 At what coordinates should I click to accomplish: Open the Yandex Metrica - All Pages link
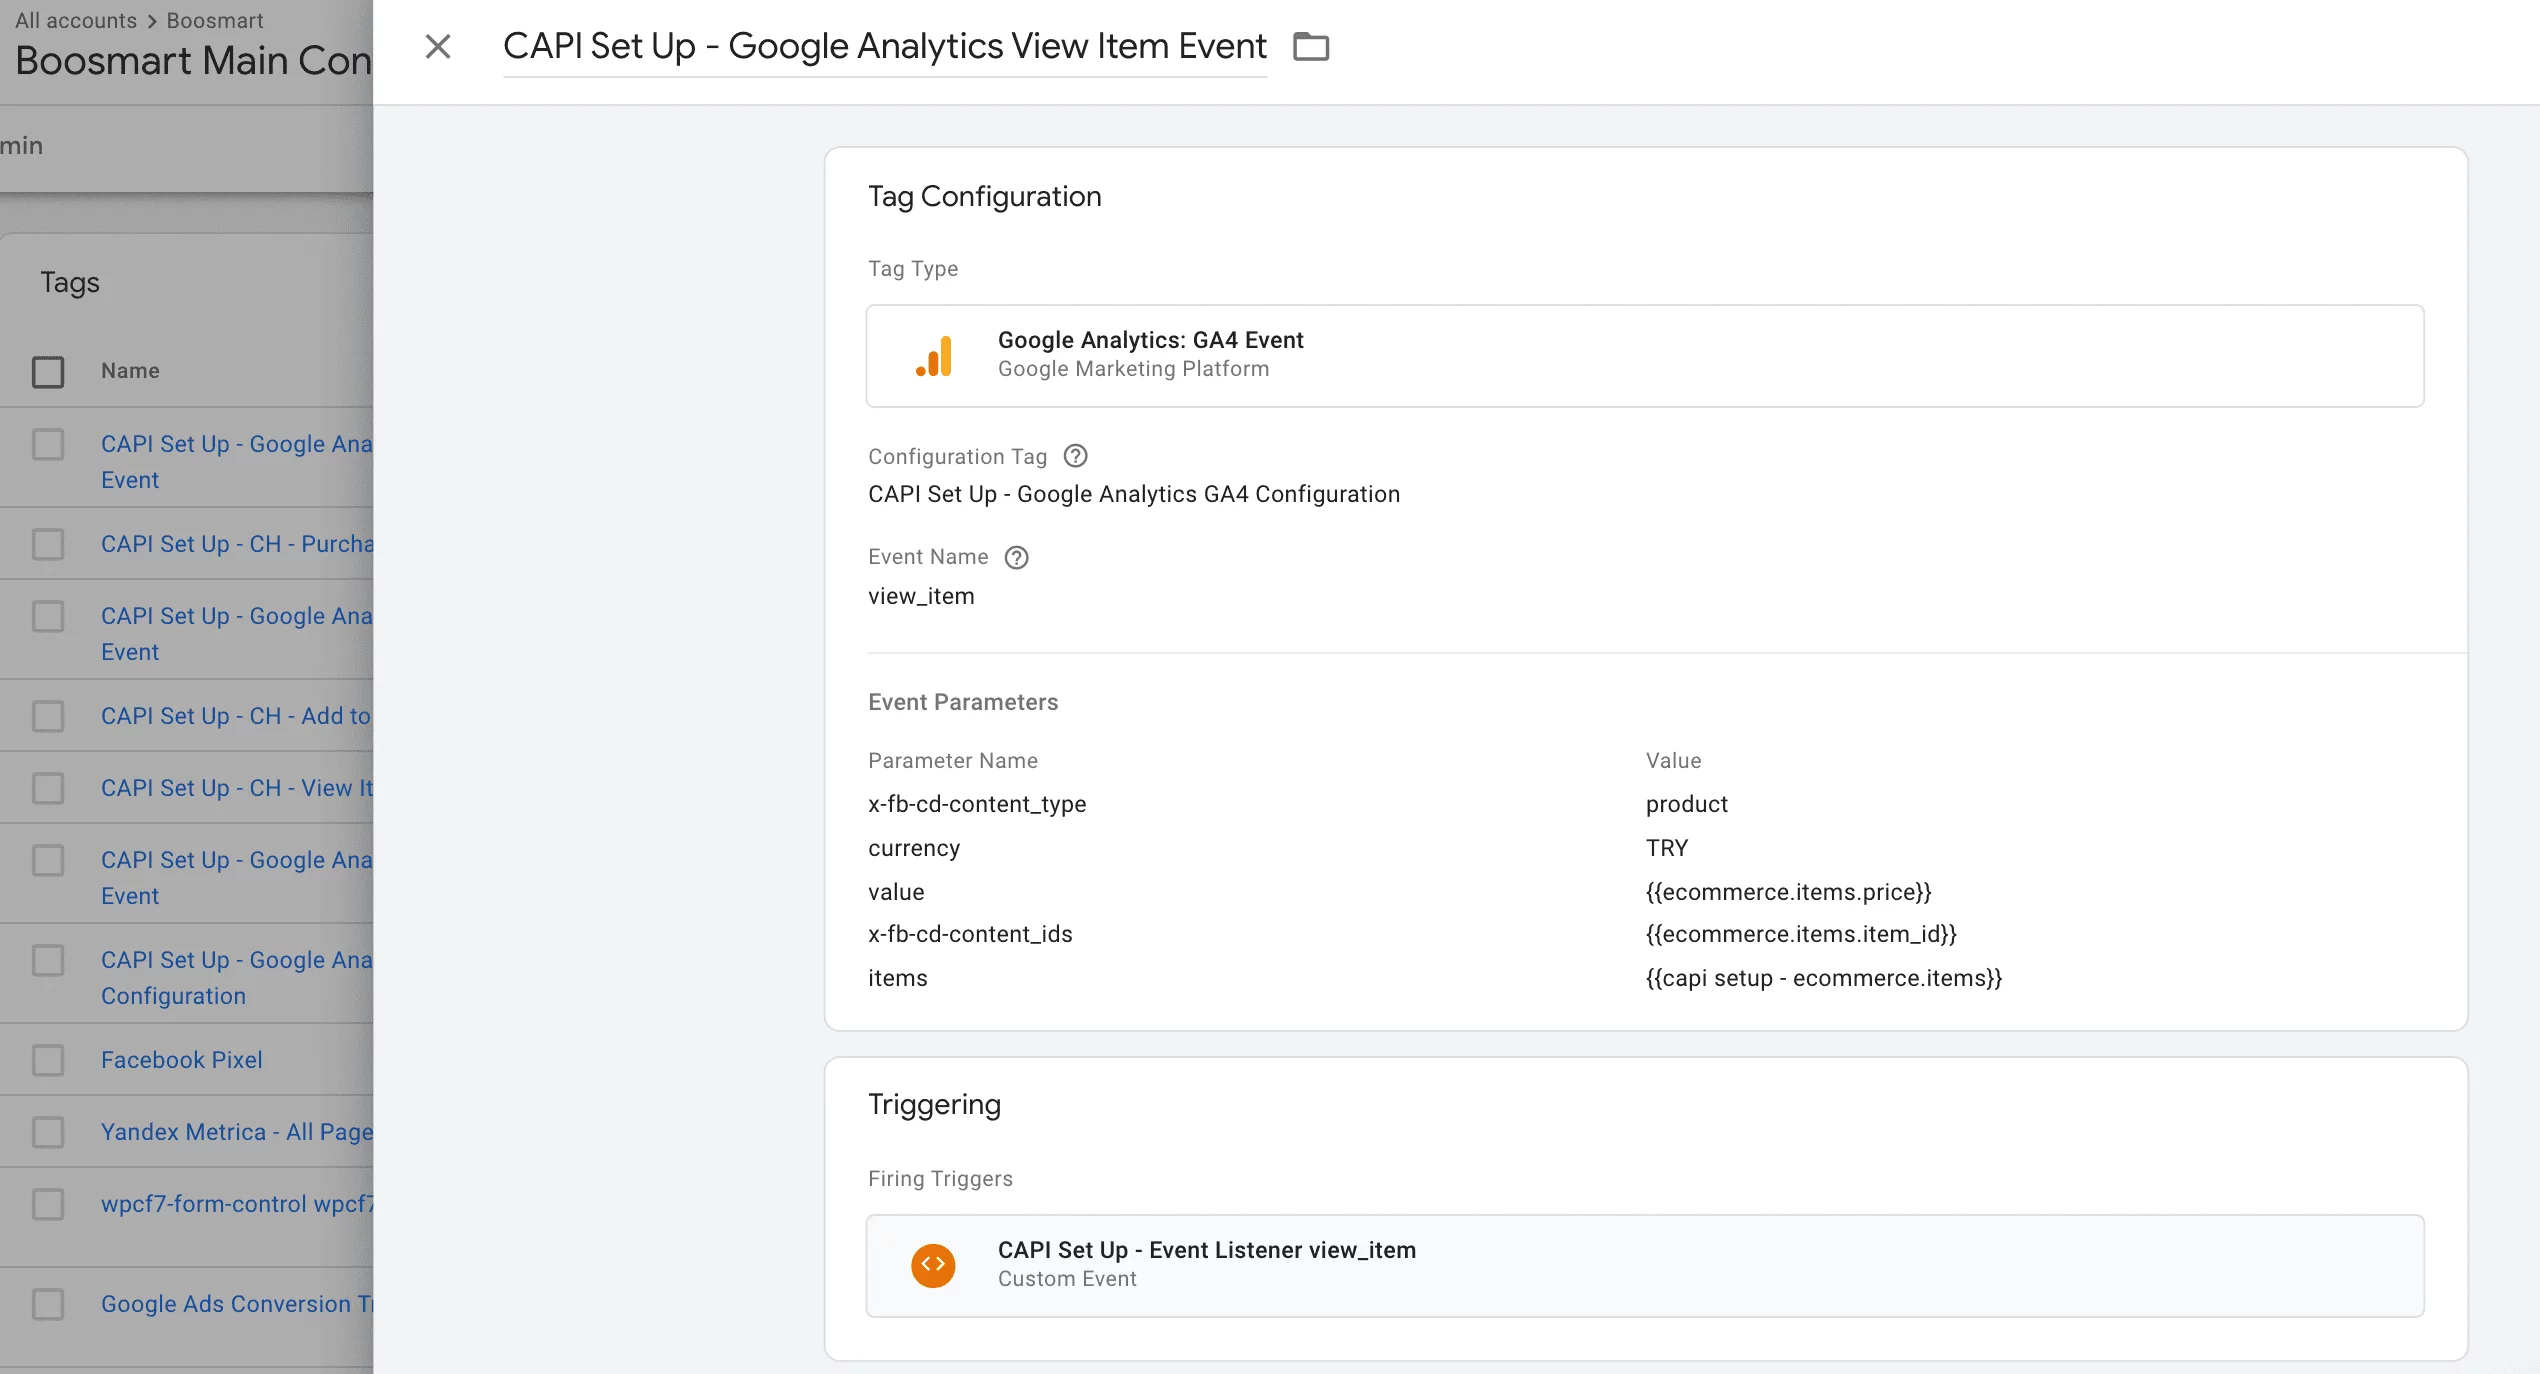pyautogui.click(x=237, y=1132)
